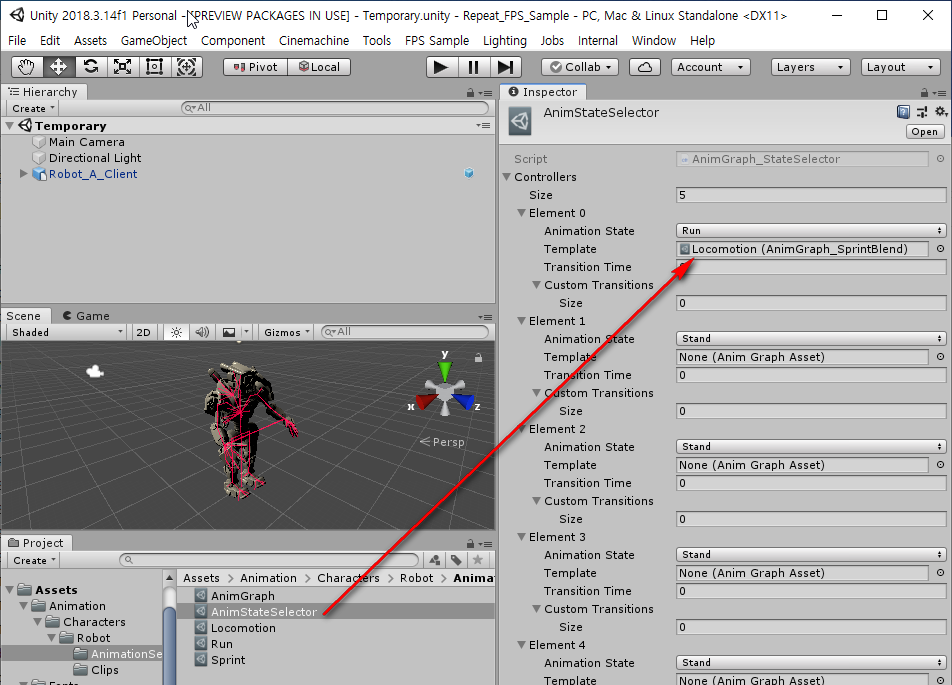Select the Rect transform tool

(154, 67)
